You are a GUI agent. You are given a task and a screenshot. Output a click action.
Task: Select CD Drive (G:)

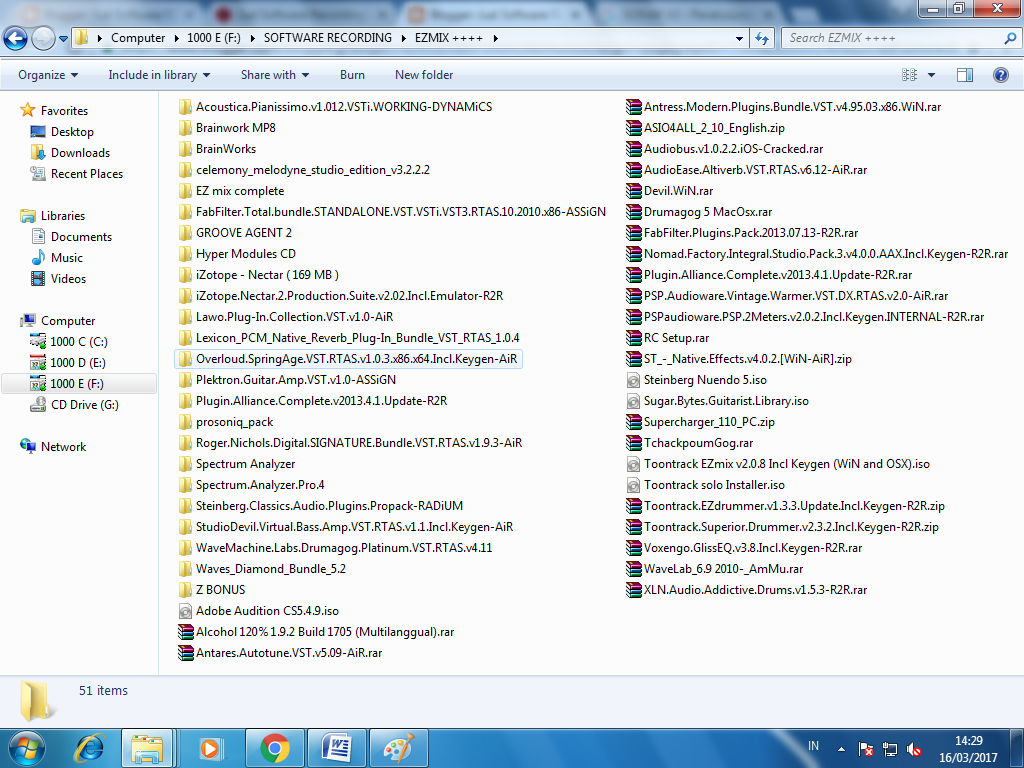(x=84, y=405)
